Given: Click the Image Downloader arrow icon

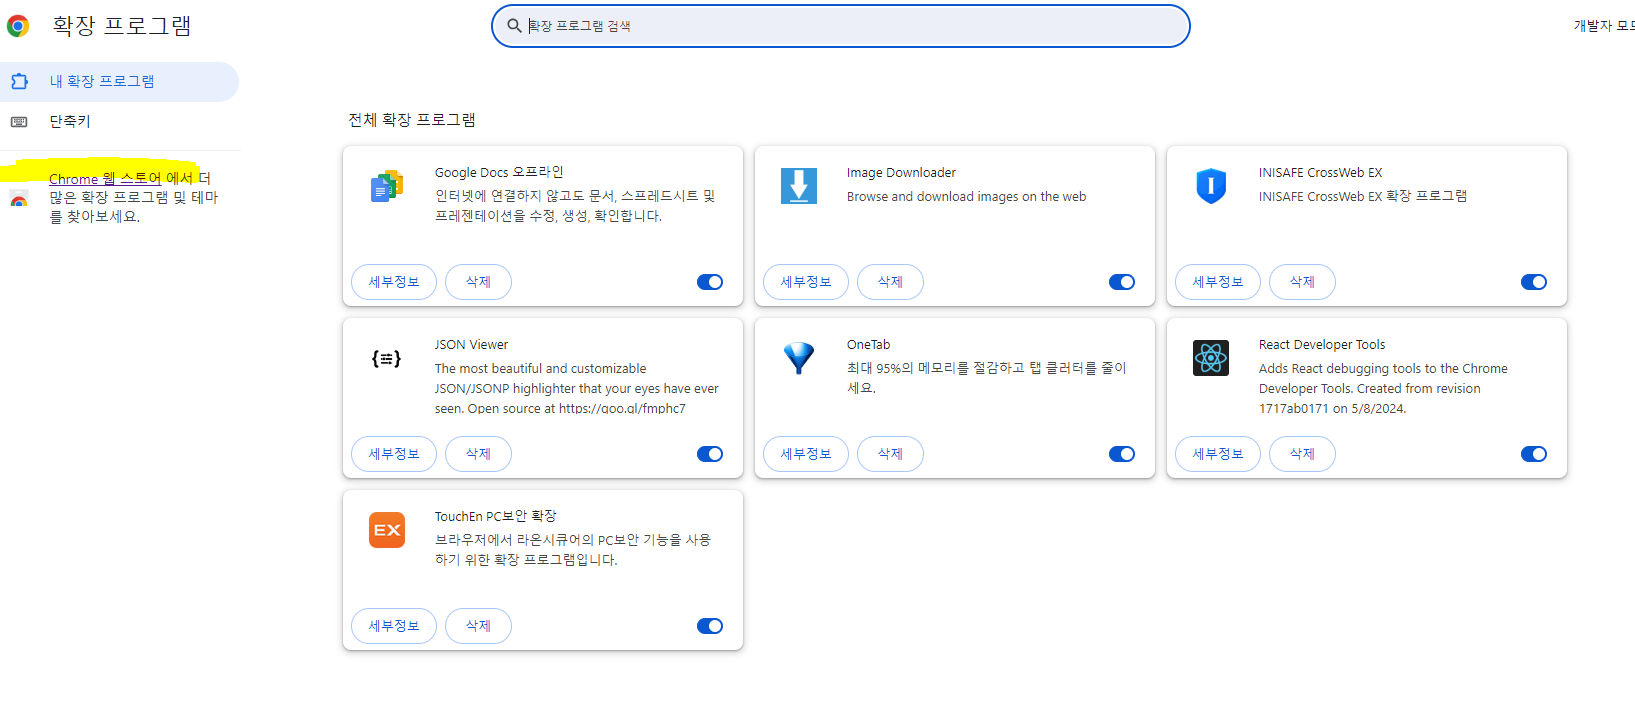Looking at the screenshot, I should (x=799, y=186).
